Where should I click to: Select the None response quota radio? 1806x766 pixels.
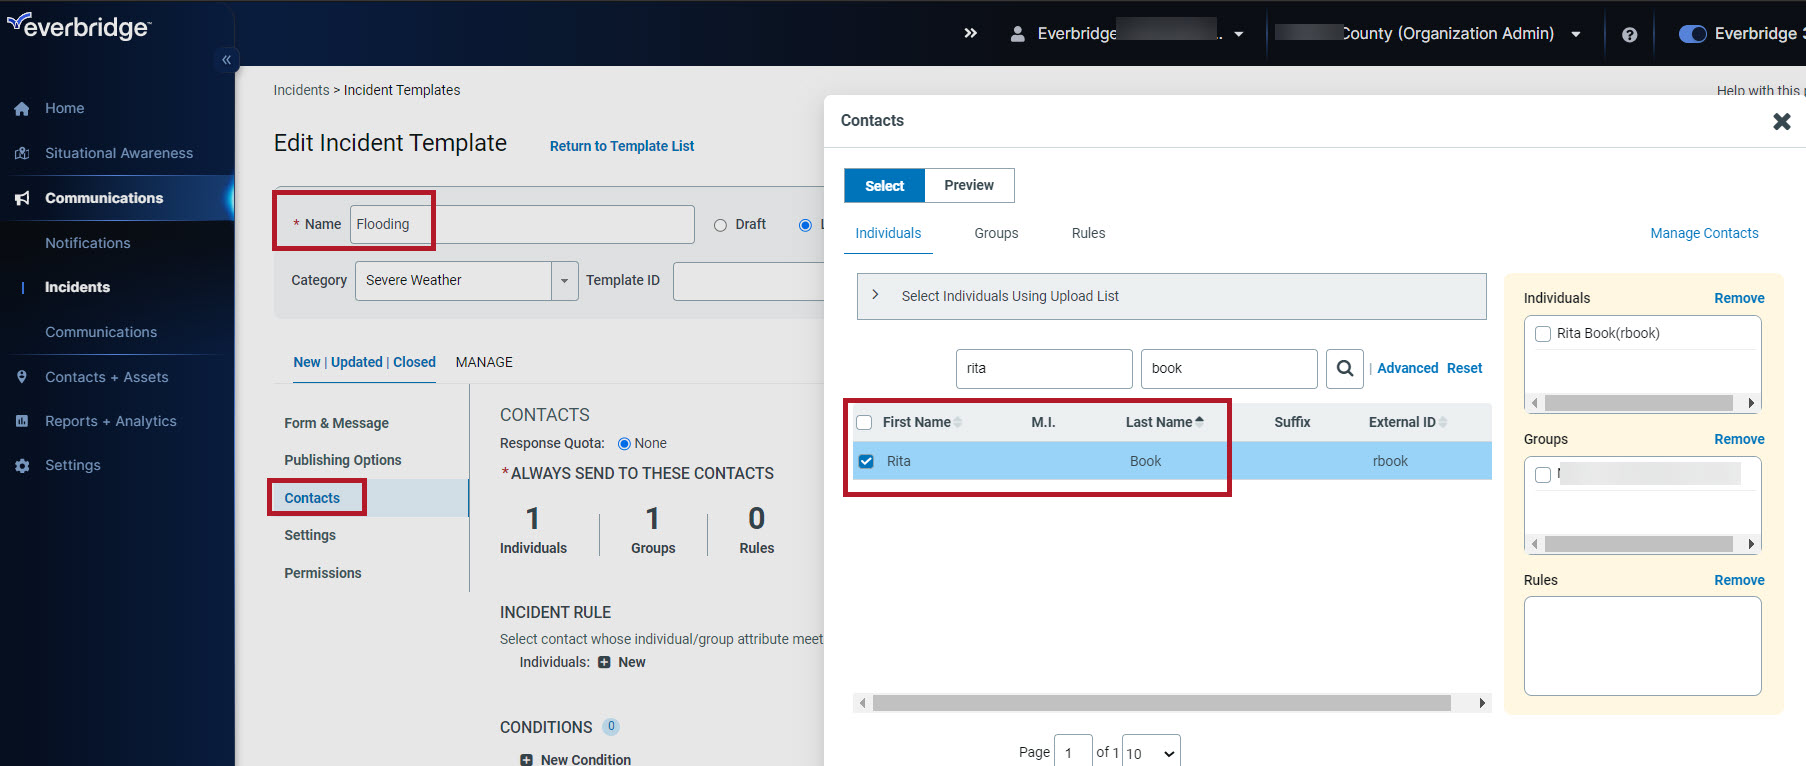click(624, 443)
